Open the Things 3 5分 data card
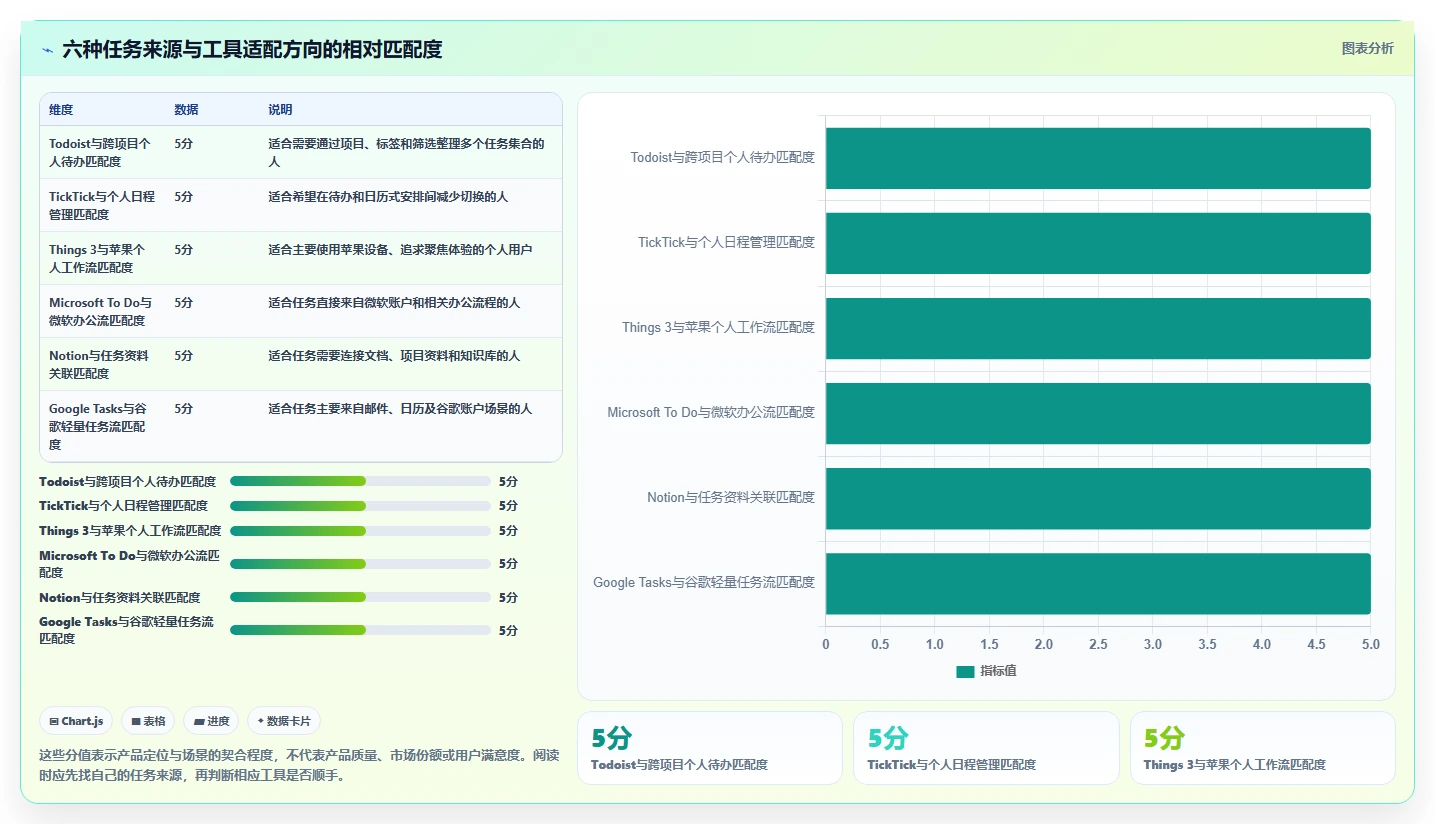The height and width of the screenshot is (824, 1435). pyautogui.click(x=1263, y=748)
